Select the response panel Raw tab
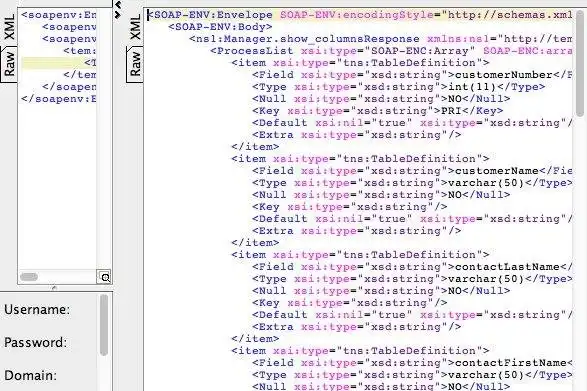The width and height of the screenshot is (587, 391). coord(135,64)
